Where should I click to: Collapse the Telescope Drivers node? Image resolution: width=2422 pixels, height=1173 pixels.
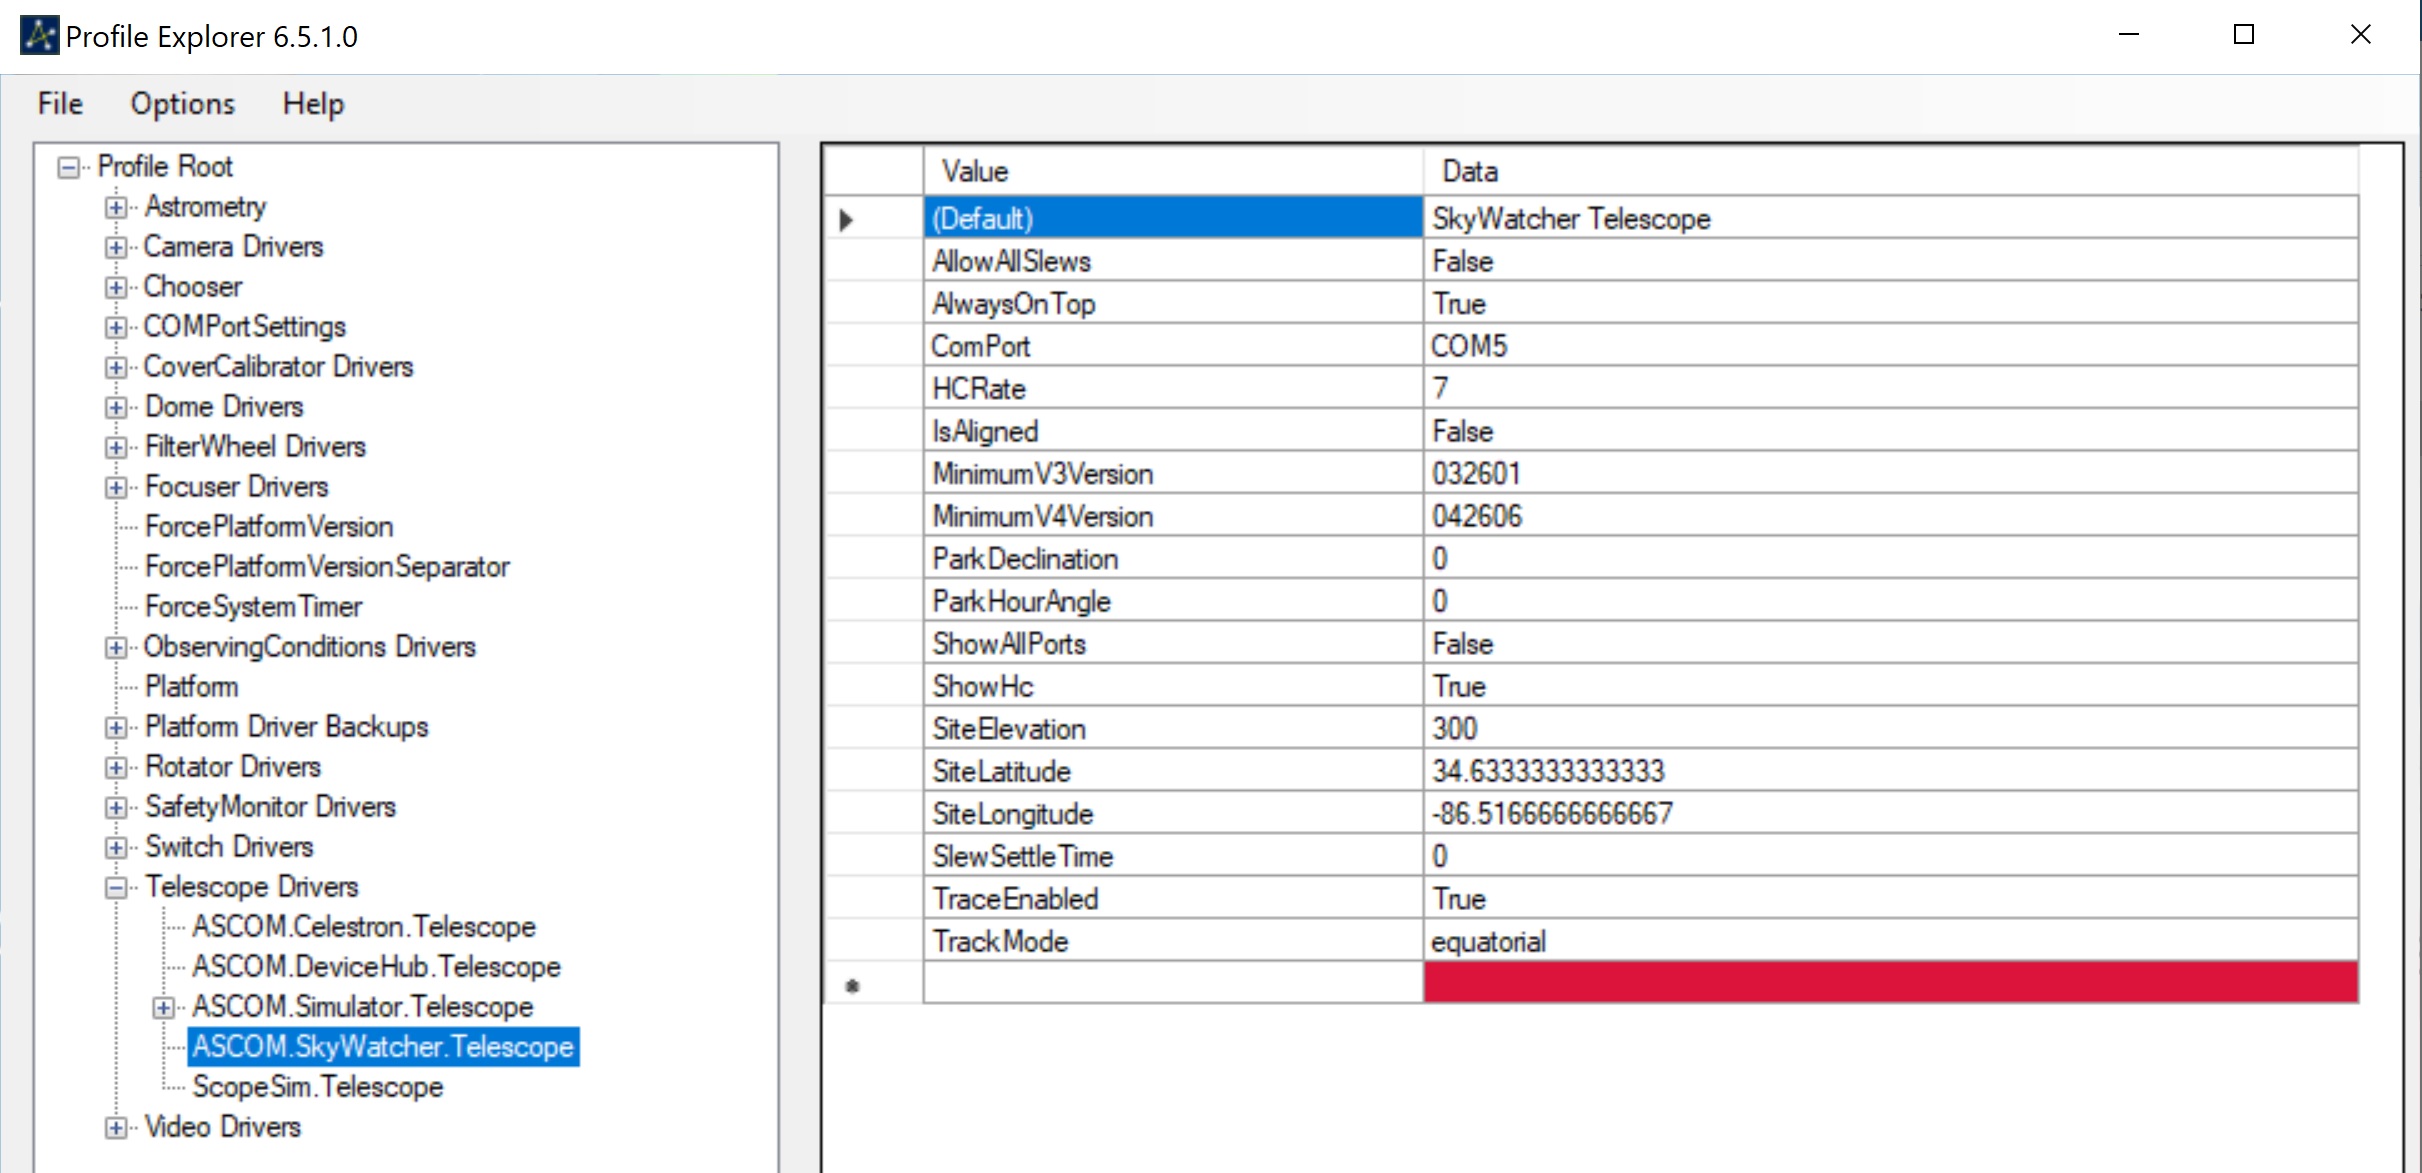(116, 887)
